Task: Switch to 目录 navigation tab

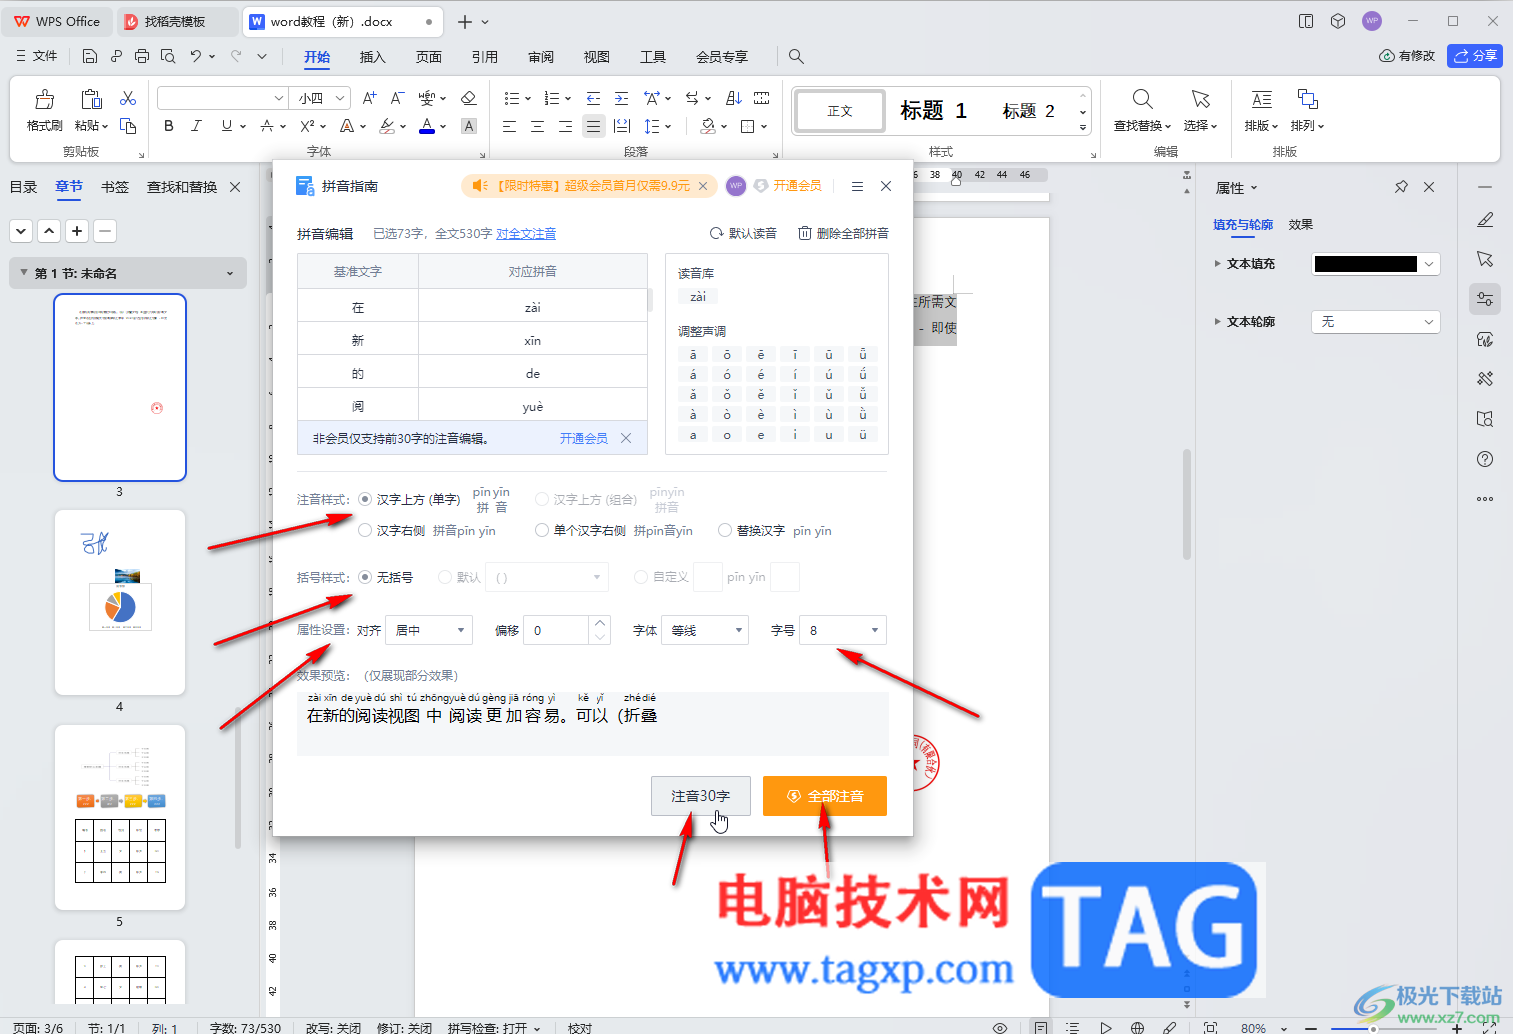Action: (23, 187)
